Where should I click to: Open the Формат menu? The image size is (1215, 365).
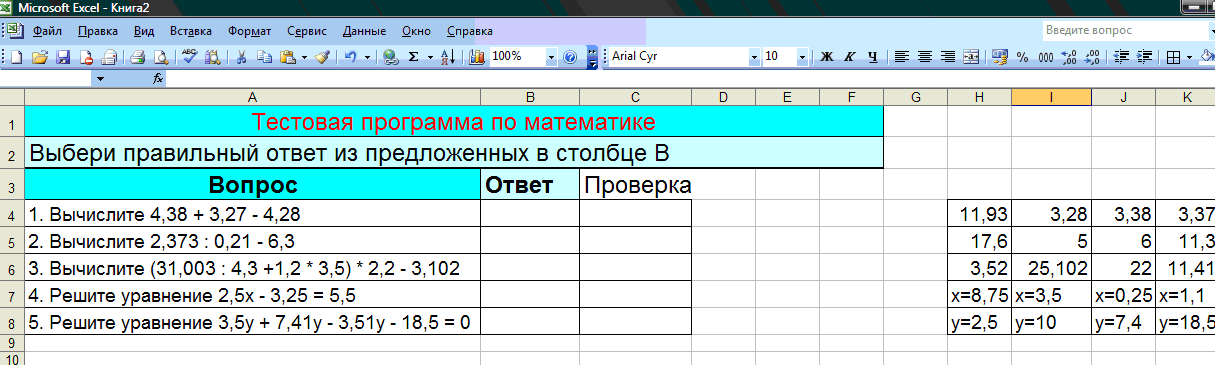(250, 31)
